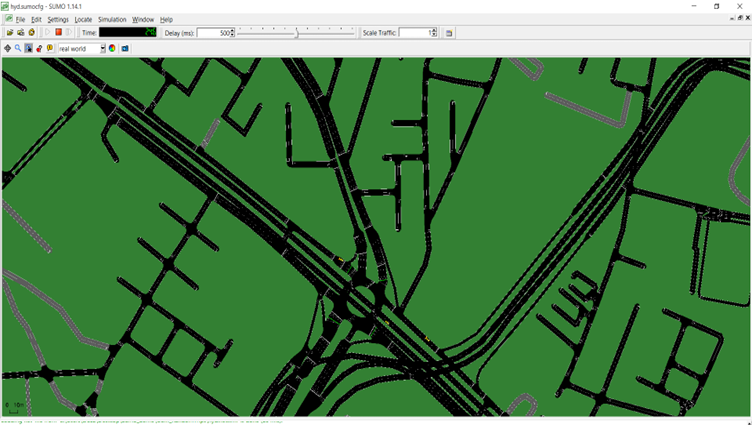752x425 pixels.
Task: Expand the 'real world' color scheme dropdown
Action: 102,48
